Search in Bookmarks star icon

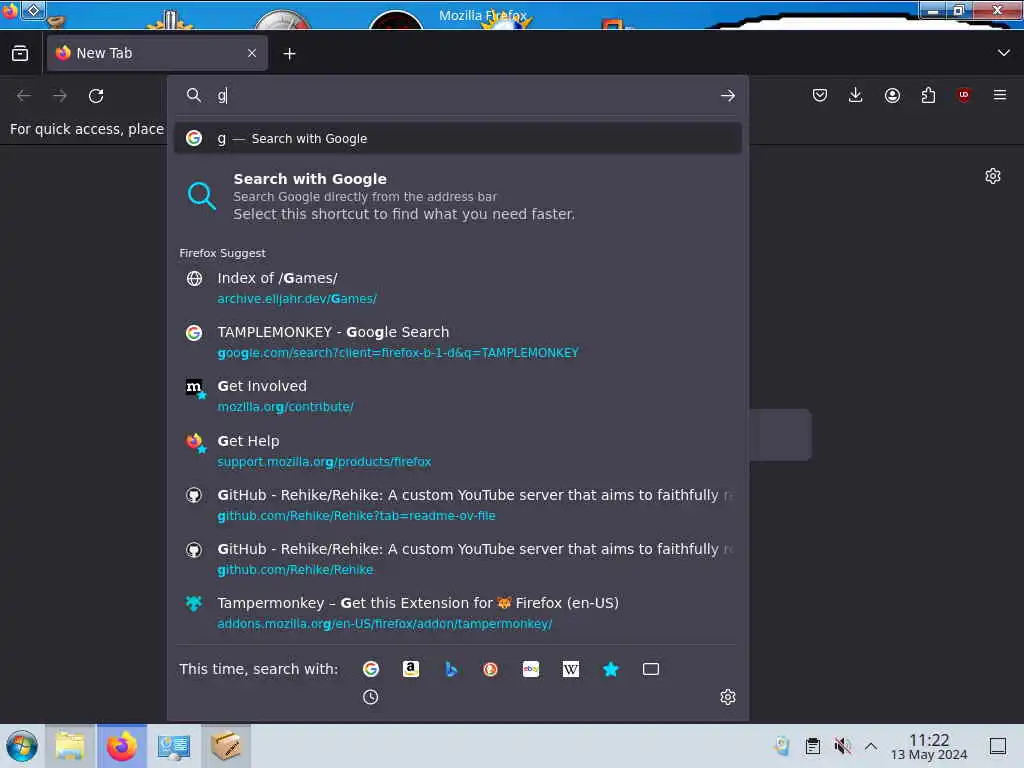coord(611,669)
